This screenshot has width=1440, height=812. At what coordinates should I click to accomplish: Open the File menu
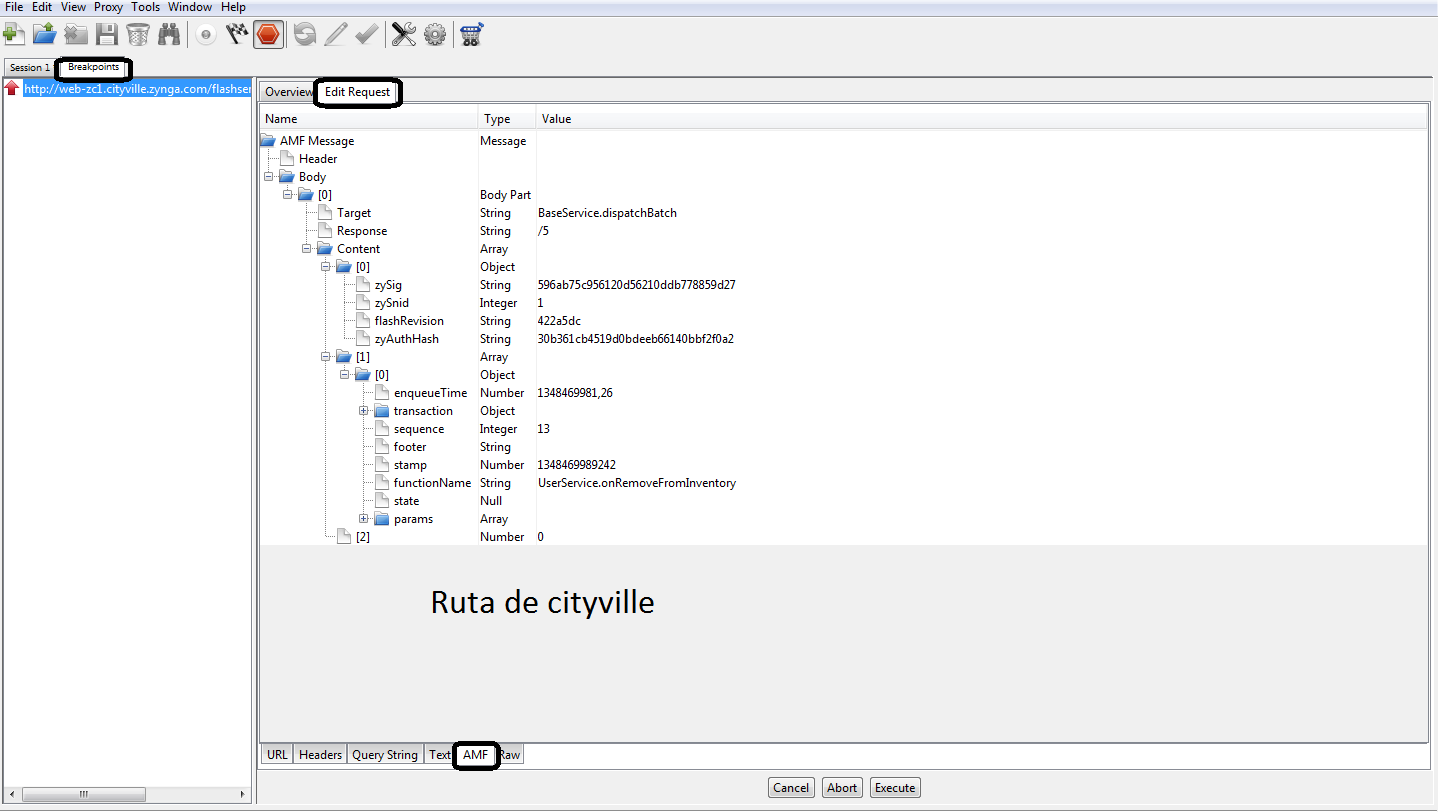15,7
